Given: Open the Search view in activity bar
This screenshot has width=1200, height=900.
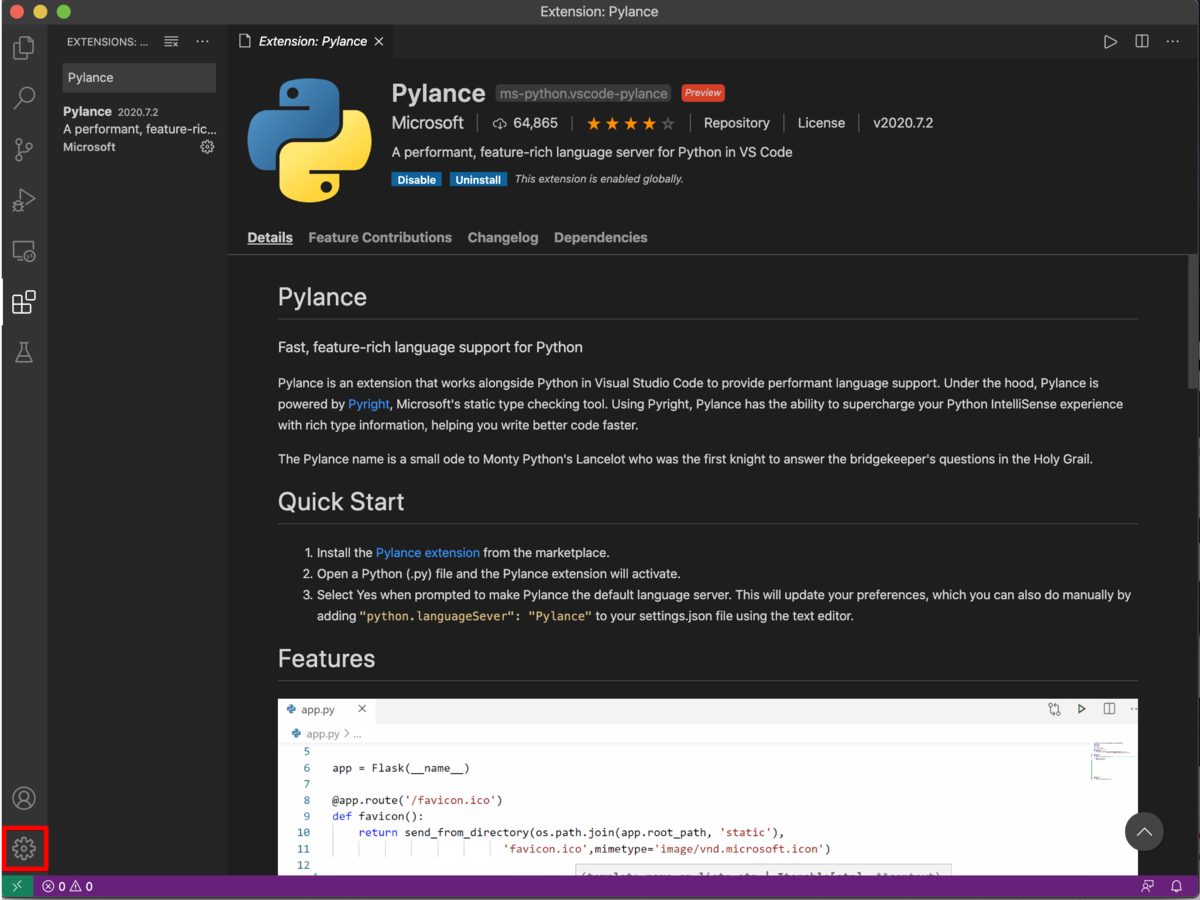Looking at the screenshot, I should tap(24, 98).
